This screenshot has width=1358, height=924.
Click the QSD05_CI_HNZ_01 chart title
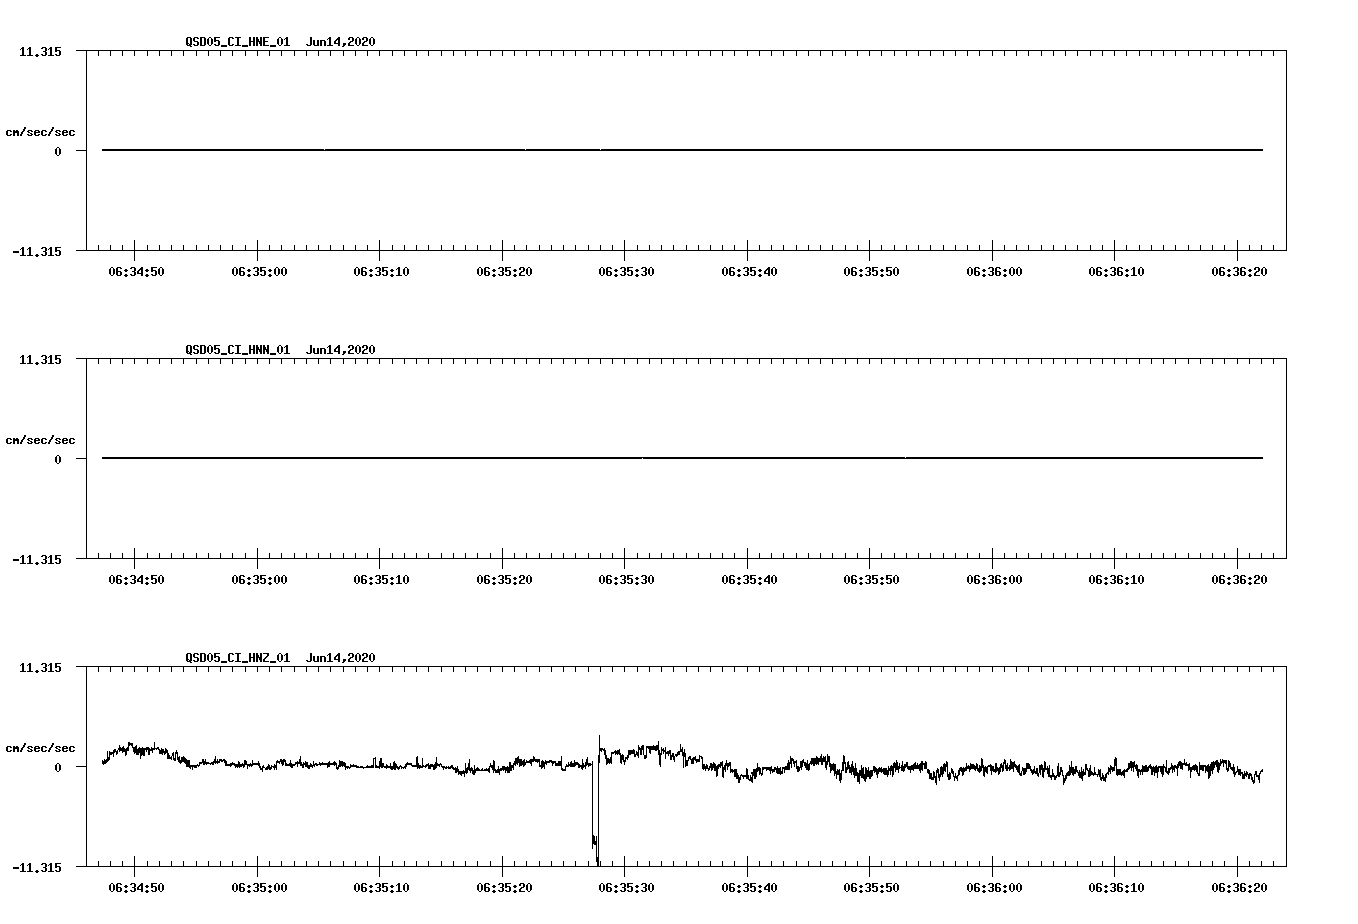tap(280, 658)
